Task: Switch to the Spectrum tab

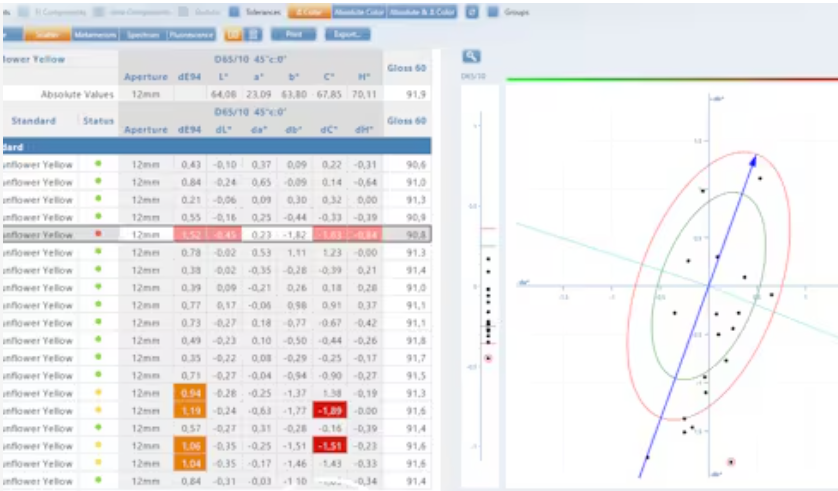Action: click(143, 34)
